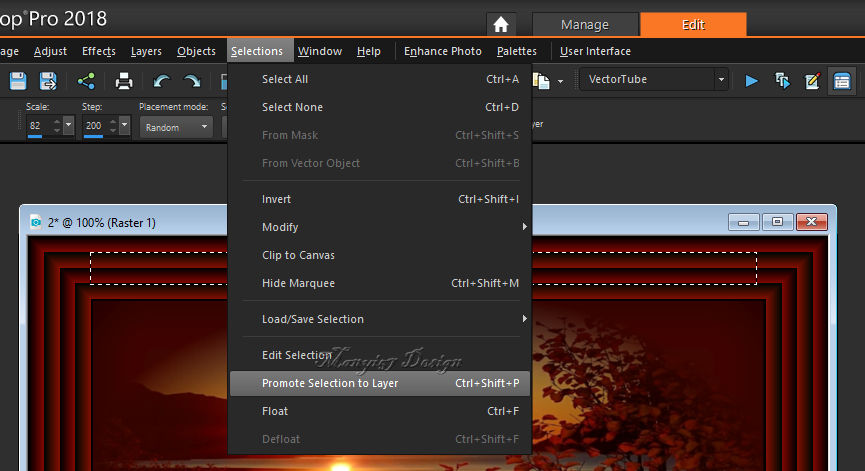Screen dimensions: 865x471
Task: Open the Effects menu
Action: tap(99, 51)
